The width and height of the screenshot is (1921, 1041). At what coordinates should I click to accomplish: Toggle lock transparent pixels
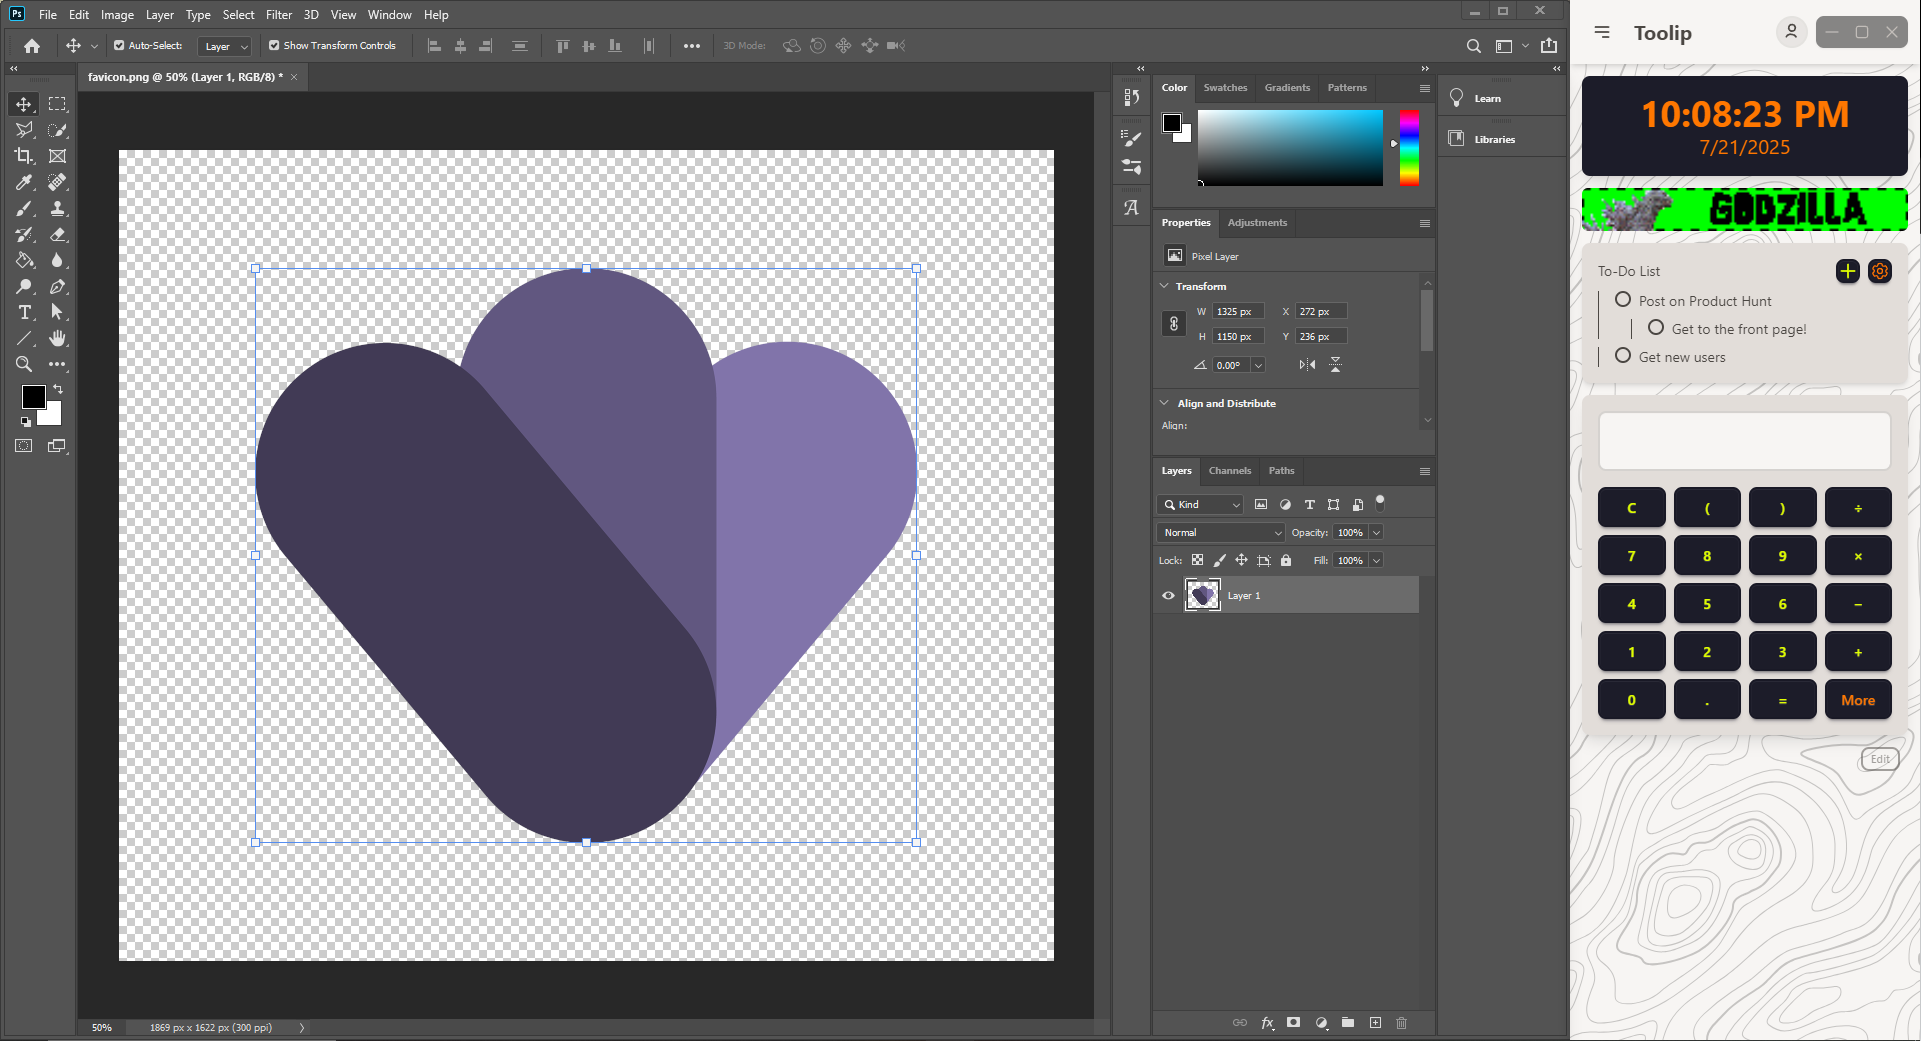pyautogui.click(x=1197, y=561)
